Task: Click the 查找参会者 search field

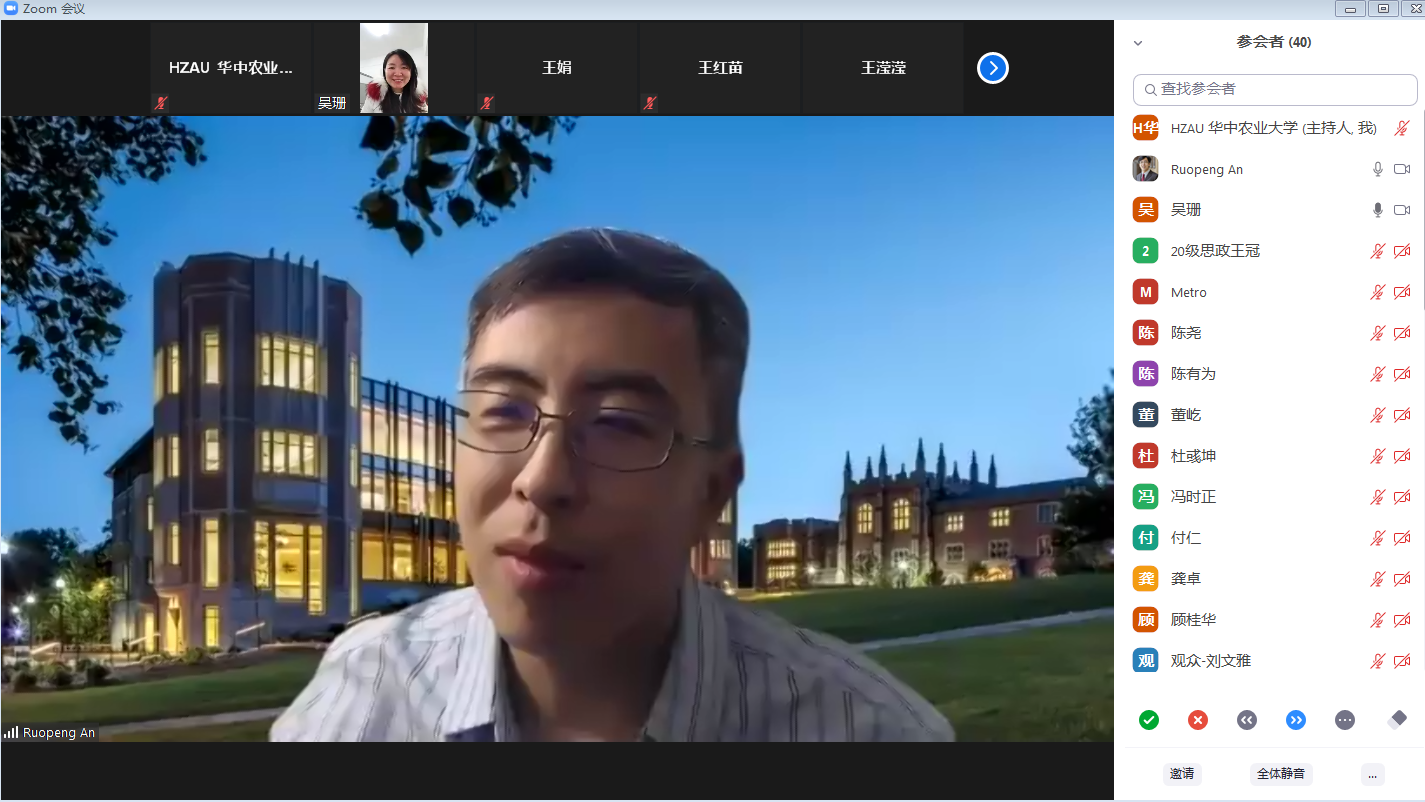Action: coord(1275,89)
